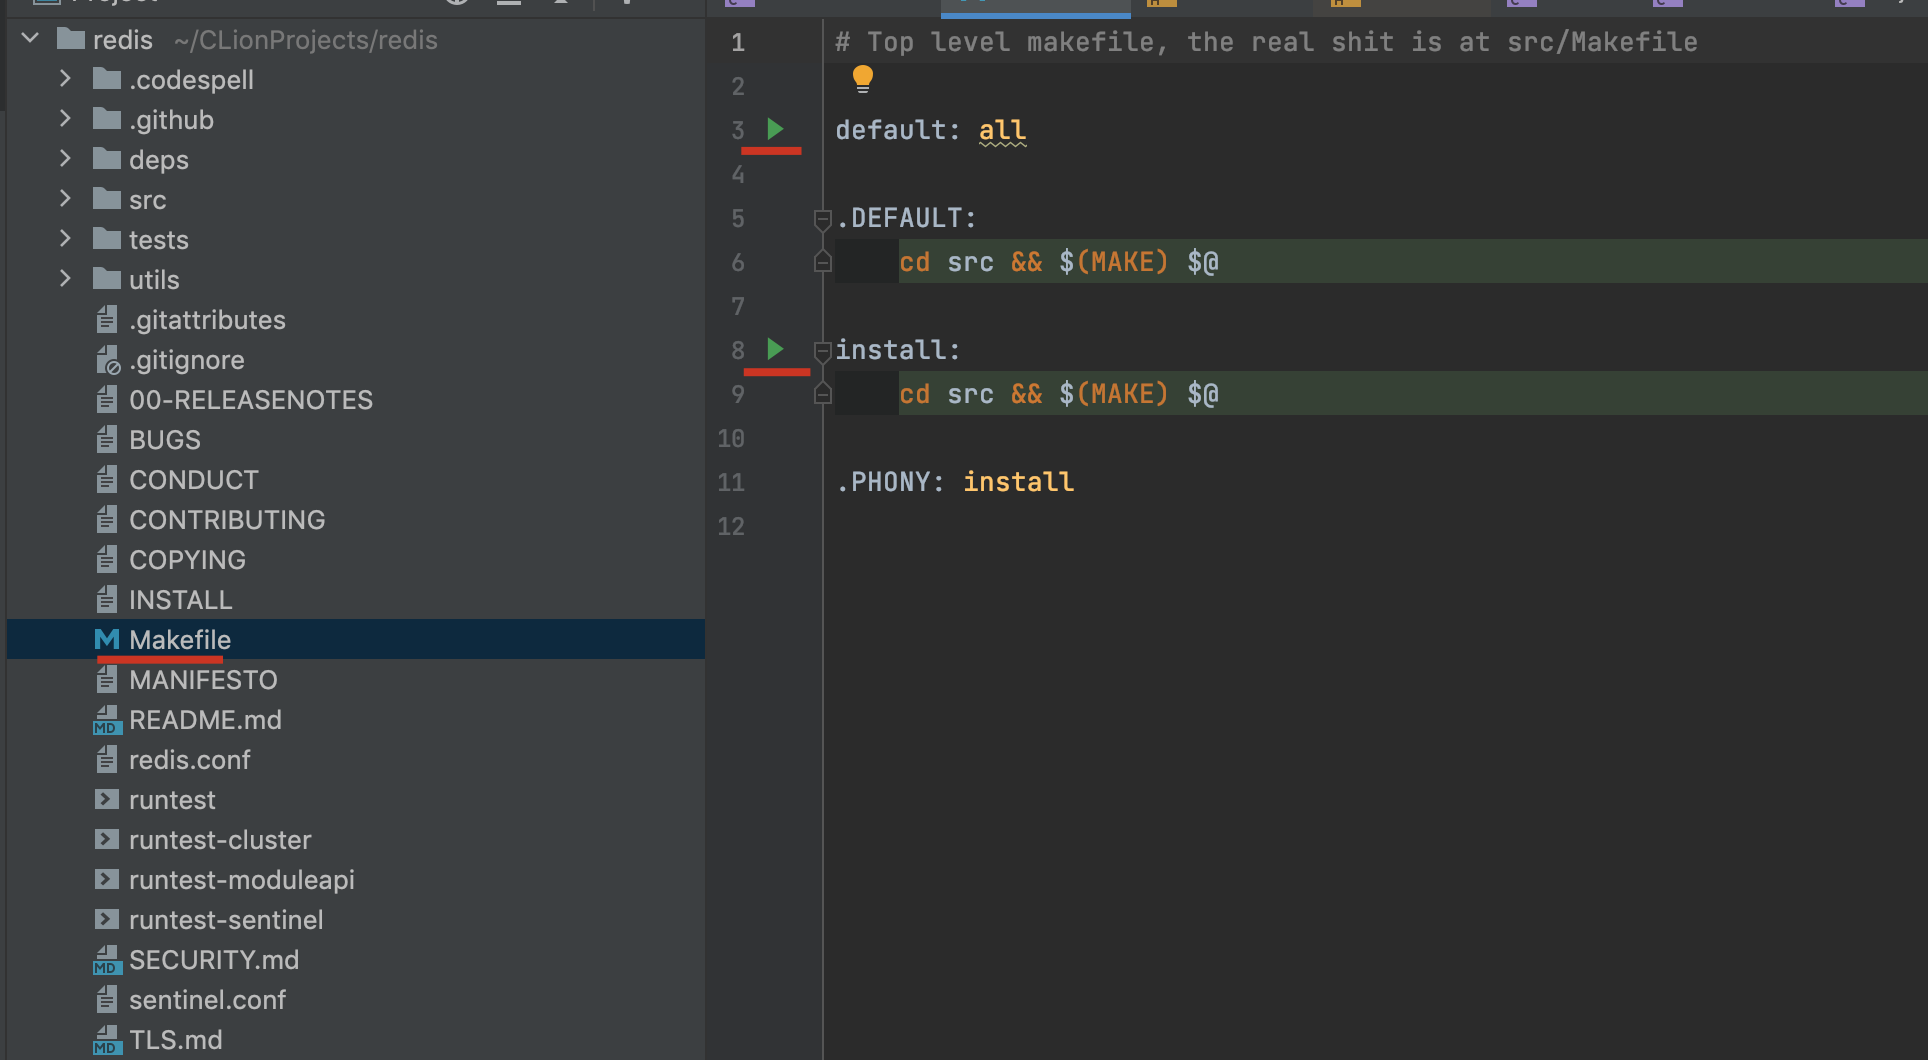Click line number 12 in the gutter
The image size is (1928, 1060).
tap(731, 526)
